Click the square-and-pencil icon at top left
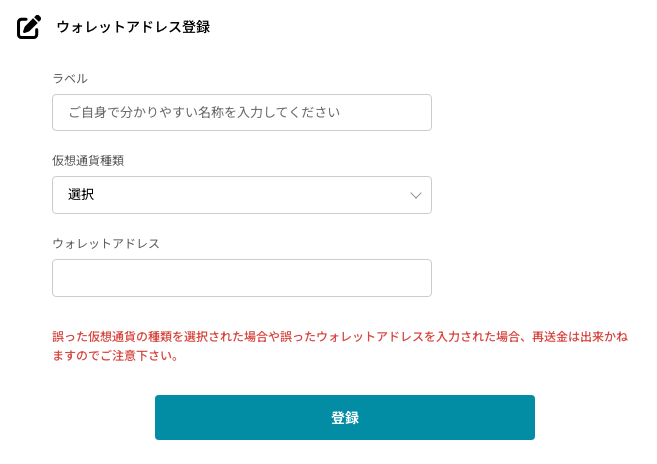657x464 pixels. coord(29,27)
